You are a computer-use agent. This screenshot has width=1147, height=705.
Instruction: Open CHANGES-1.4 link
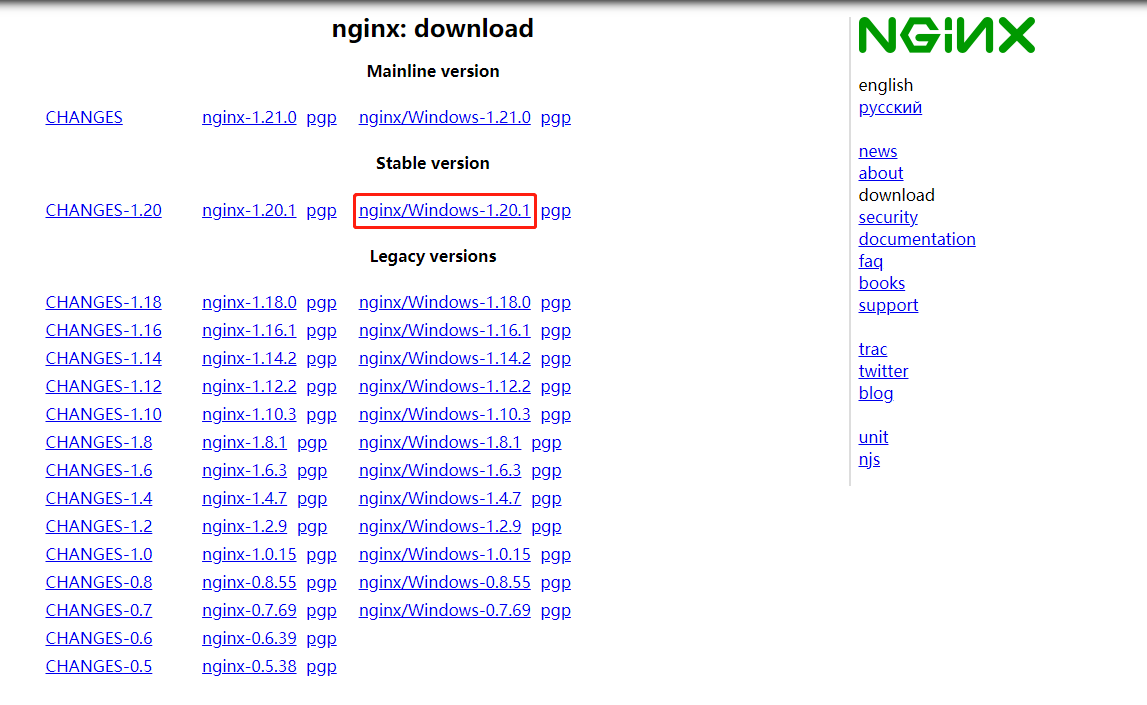click(99, 498)
